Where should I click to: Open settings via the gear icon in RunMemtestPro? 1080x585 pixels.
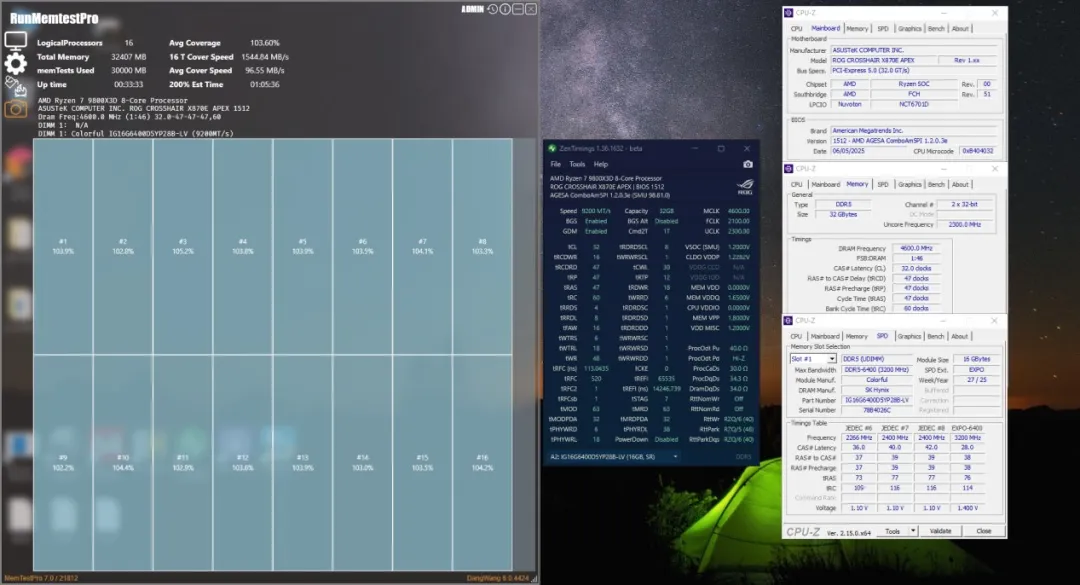click(14, 62)
